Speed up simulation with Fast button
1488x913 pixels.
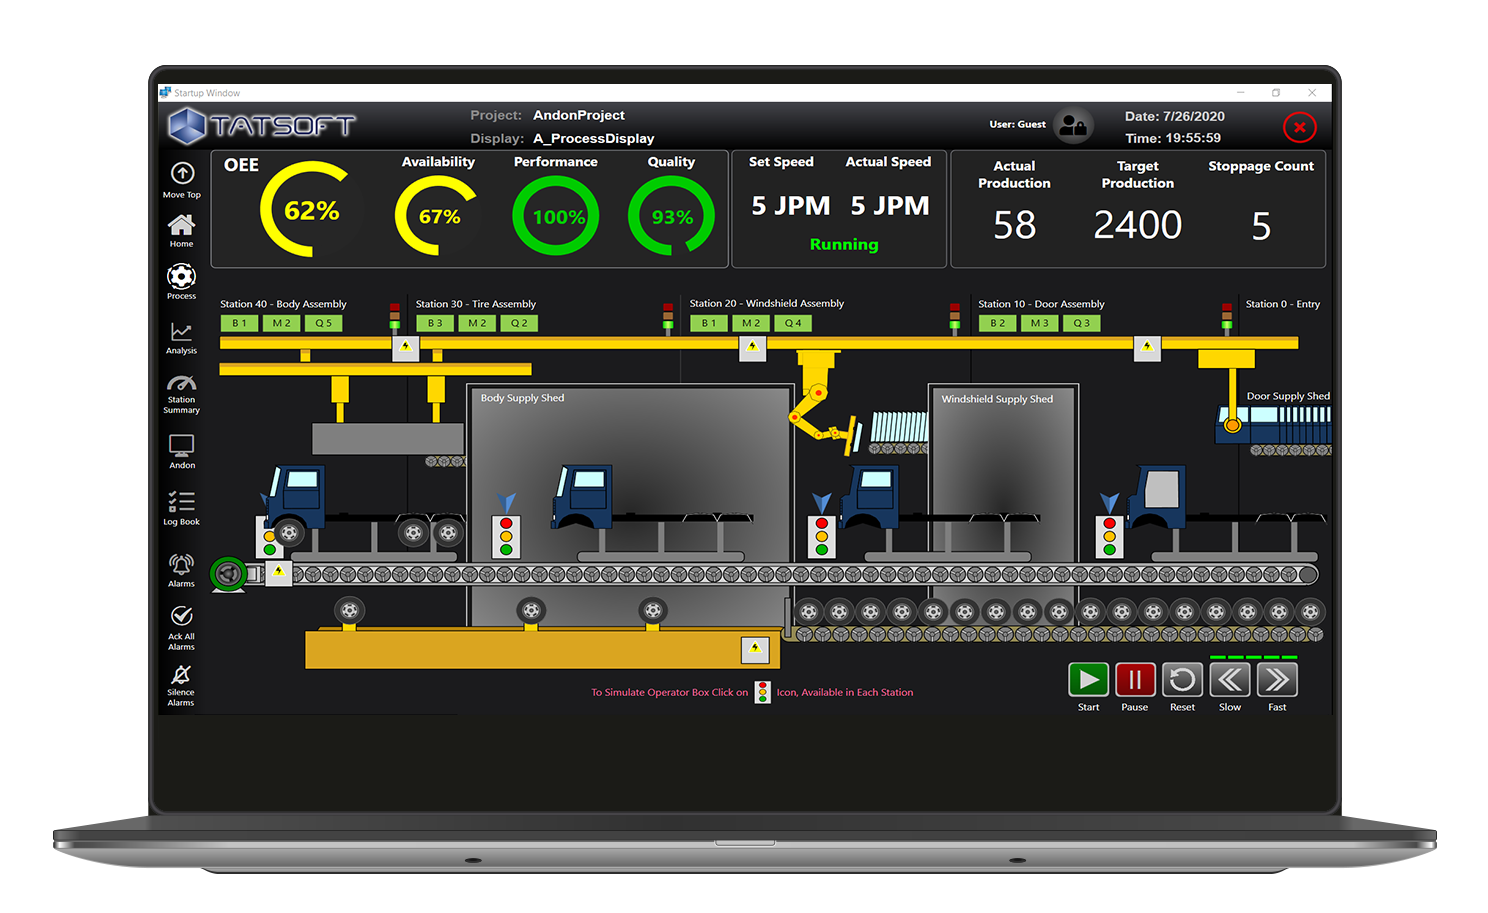(x=1277, y=680)
